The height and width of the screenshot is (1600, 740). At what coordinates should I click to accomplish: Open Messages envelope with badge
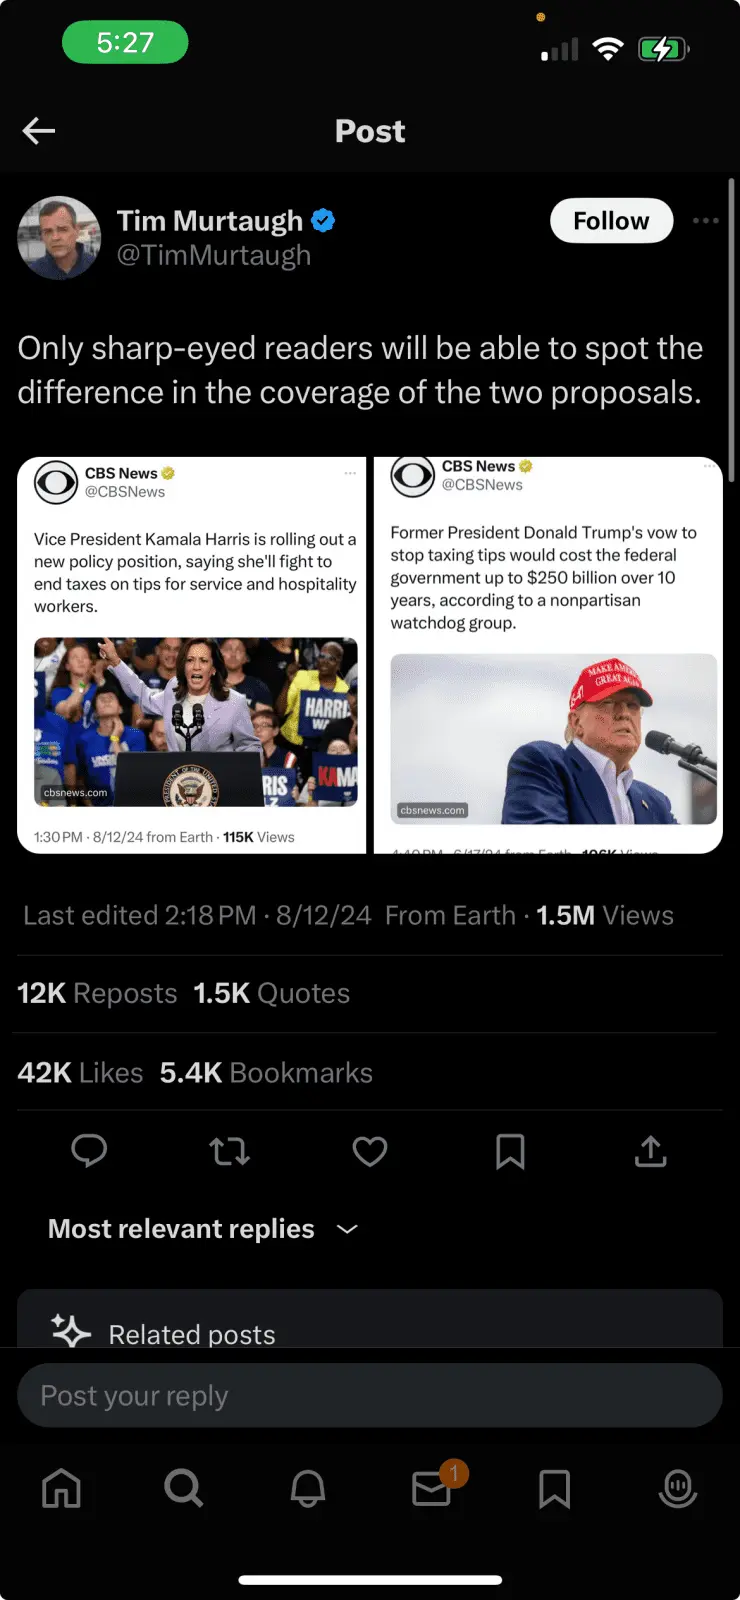[432, 1489]
